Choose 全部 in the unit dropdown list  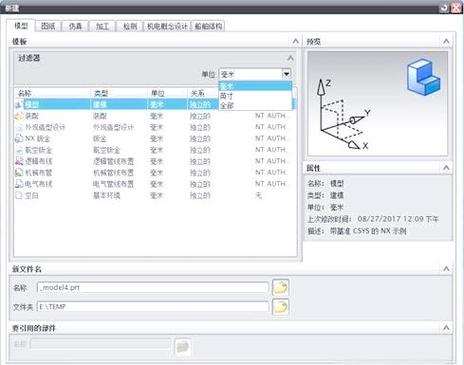255,105
